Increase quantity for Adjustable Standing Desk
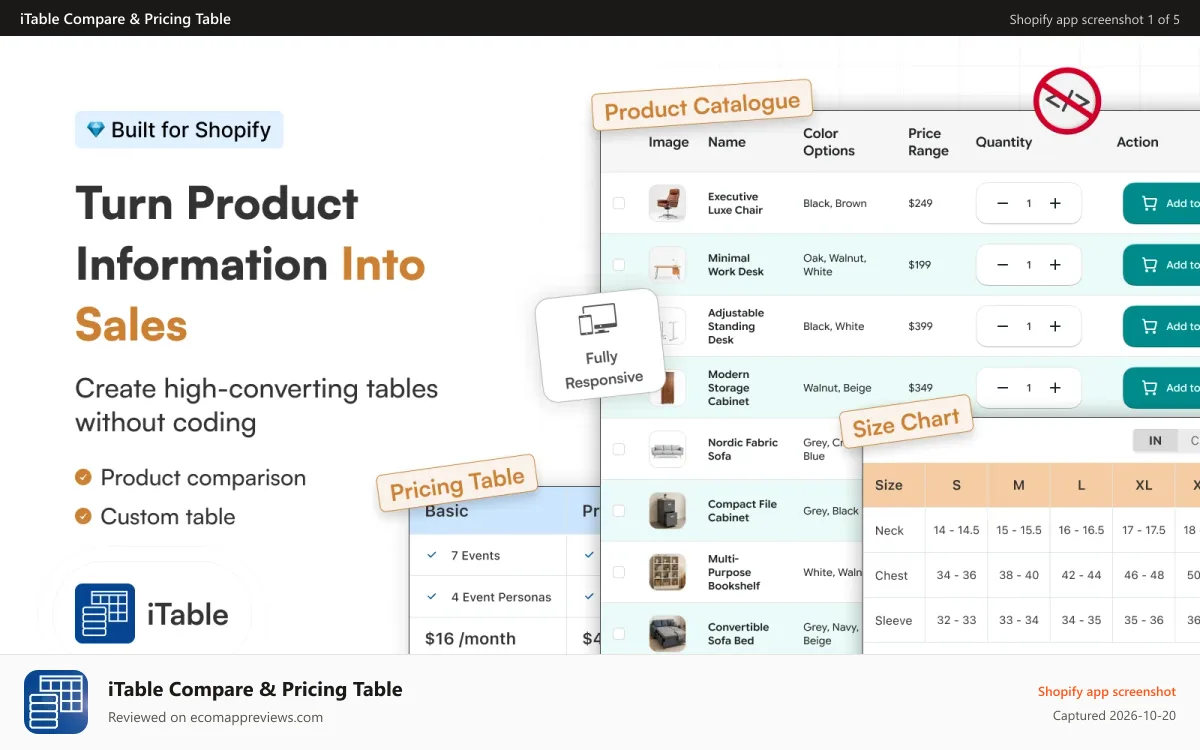 [1055, 326]
